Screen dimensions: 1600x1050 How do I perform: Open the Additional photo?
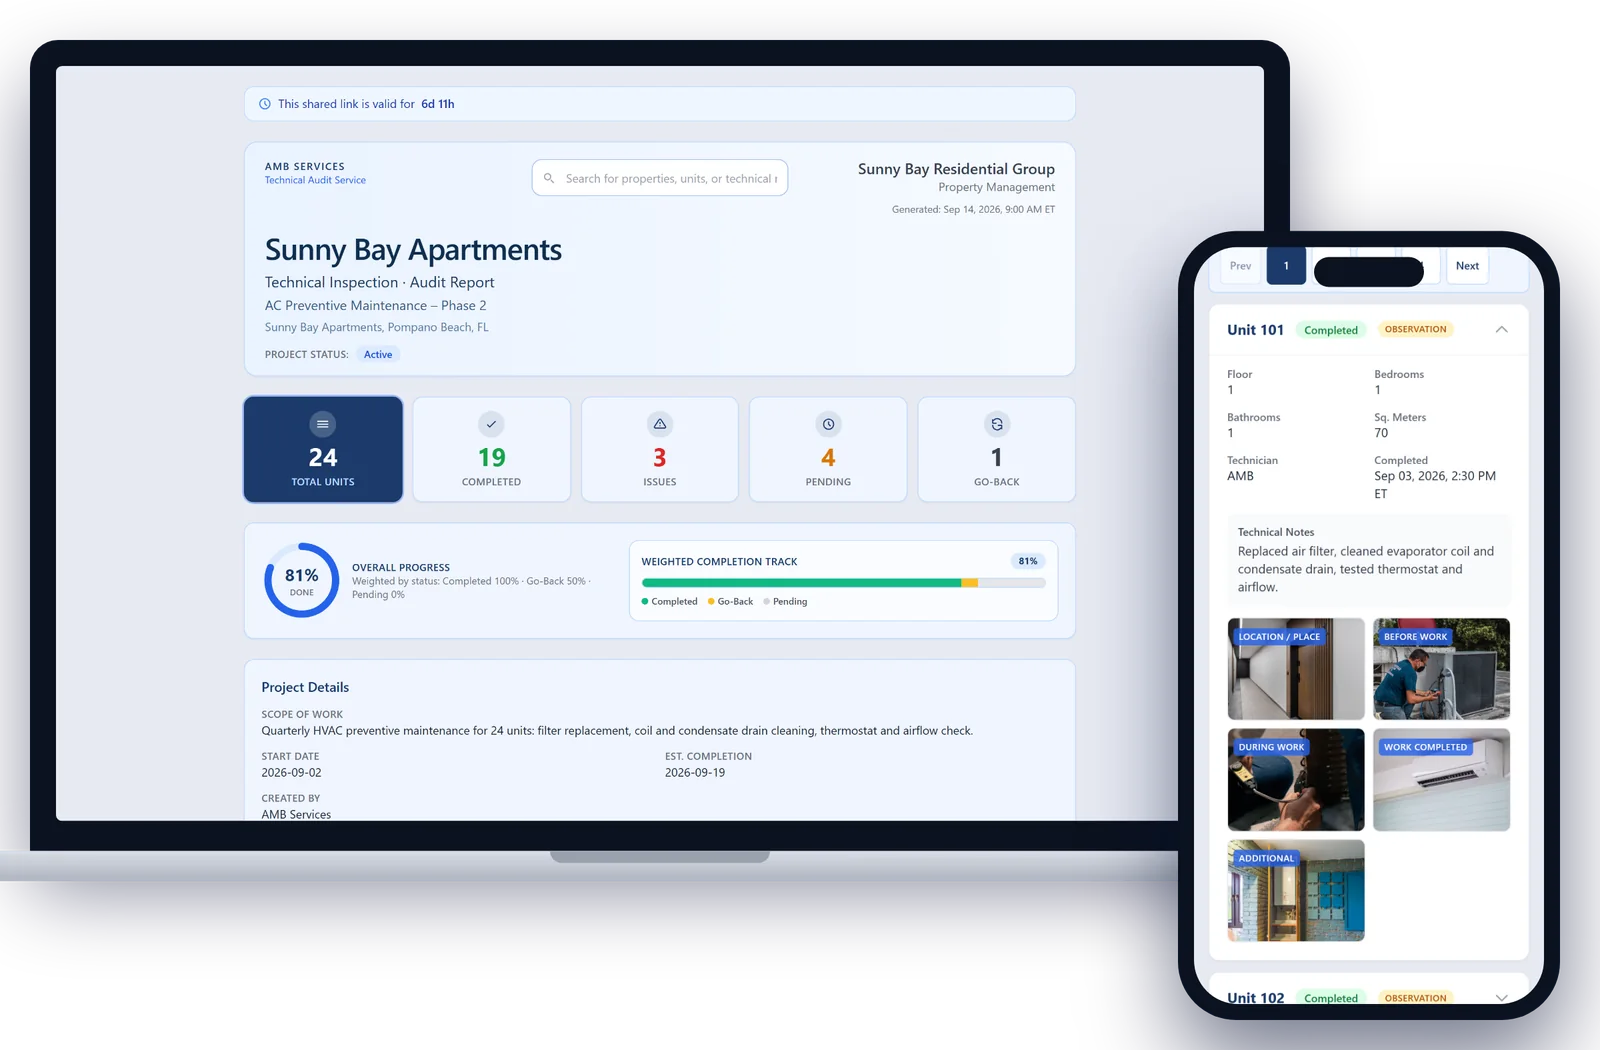(1296, 891)
